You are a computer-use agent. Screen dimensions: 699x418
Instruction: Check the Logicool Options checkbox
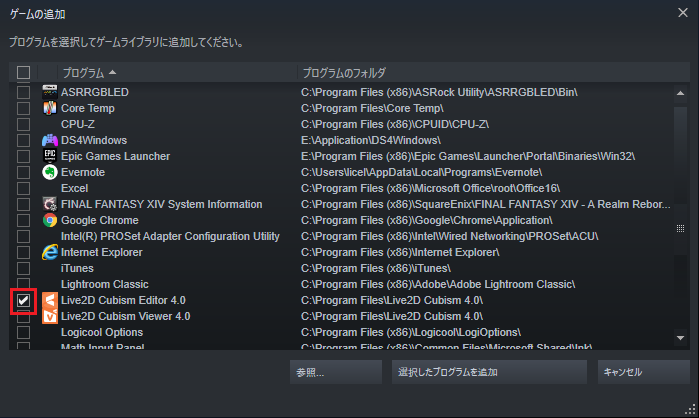[x=23, y=332]
